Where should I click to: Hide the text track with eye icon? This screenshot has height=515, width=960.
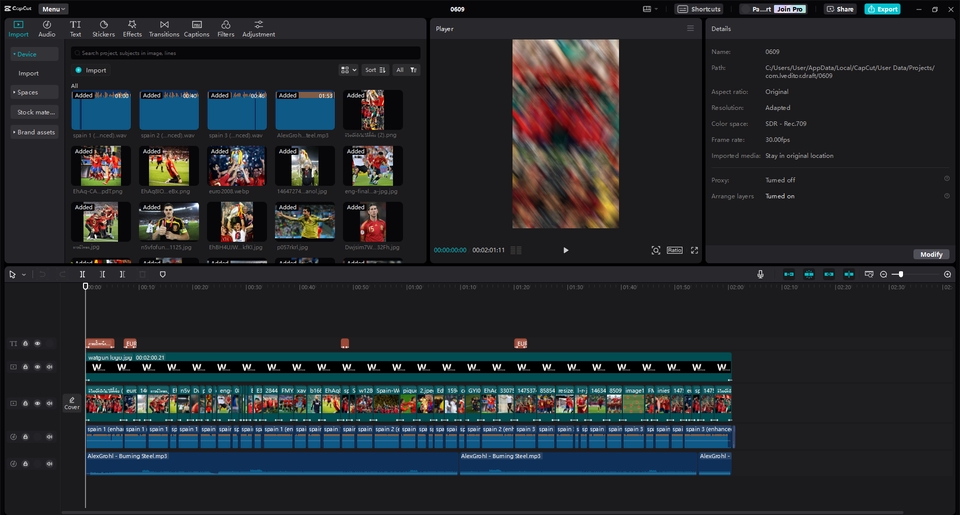(x=38, y=343)
